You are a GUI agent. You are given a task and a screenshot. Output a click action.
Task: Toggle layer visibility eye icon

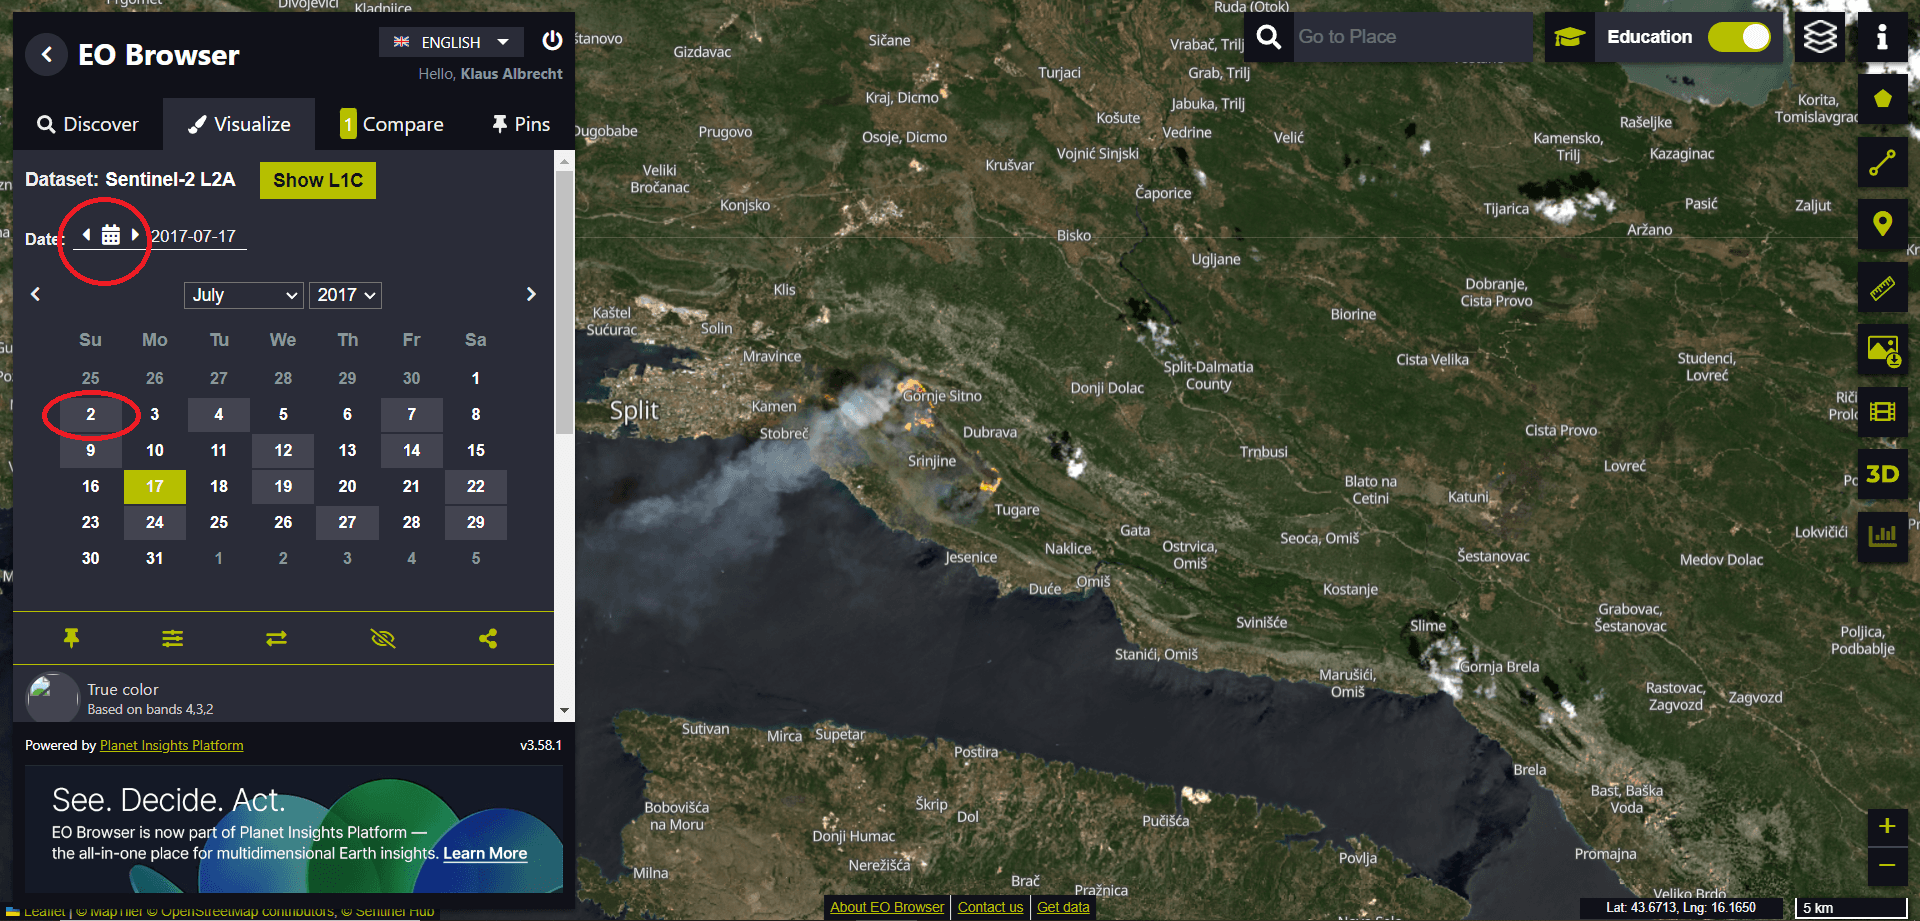pos(383,638)
